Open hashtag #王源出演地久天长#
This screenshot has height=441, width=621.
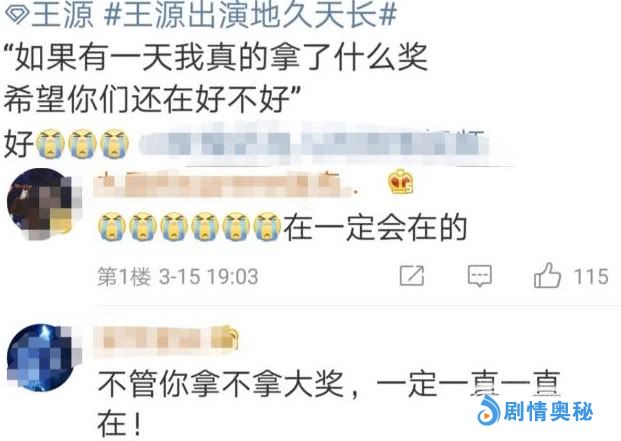click(x=249, y=16)
